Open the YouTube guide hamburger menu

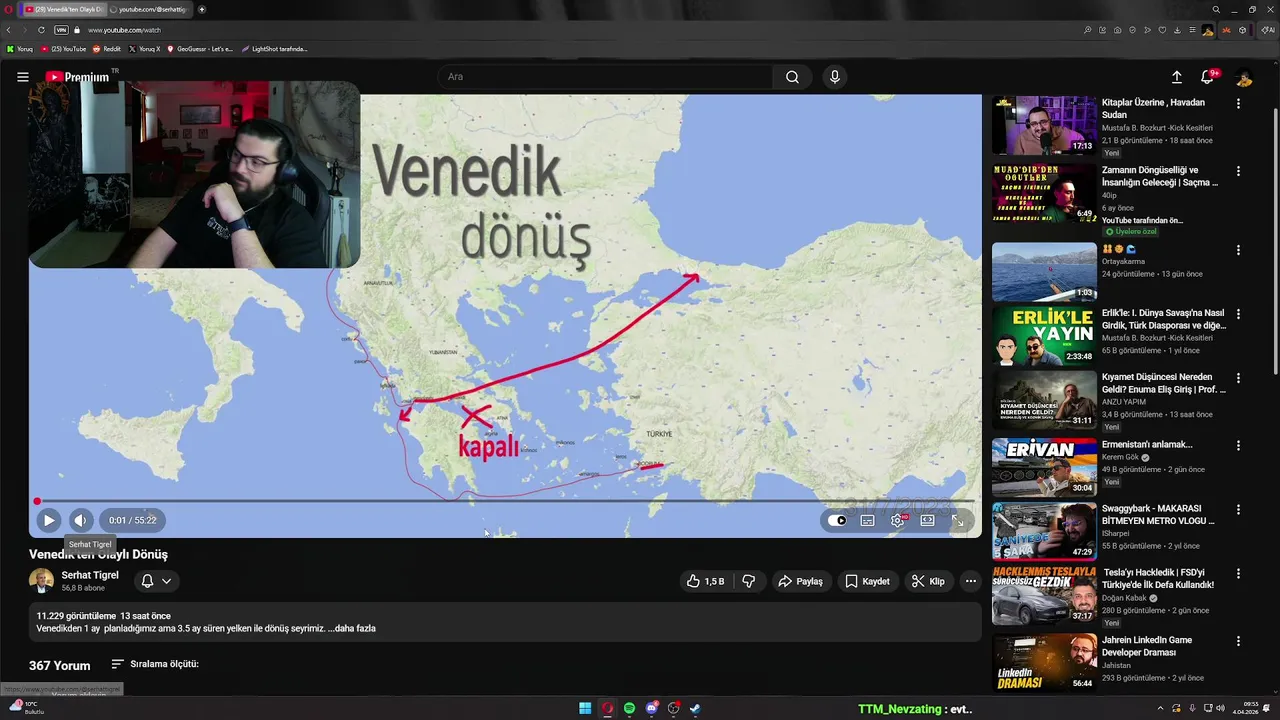(x=22, y=77)
